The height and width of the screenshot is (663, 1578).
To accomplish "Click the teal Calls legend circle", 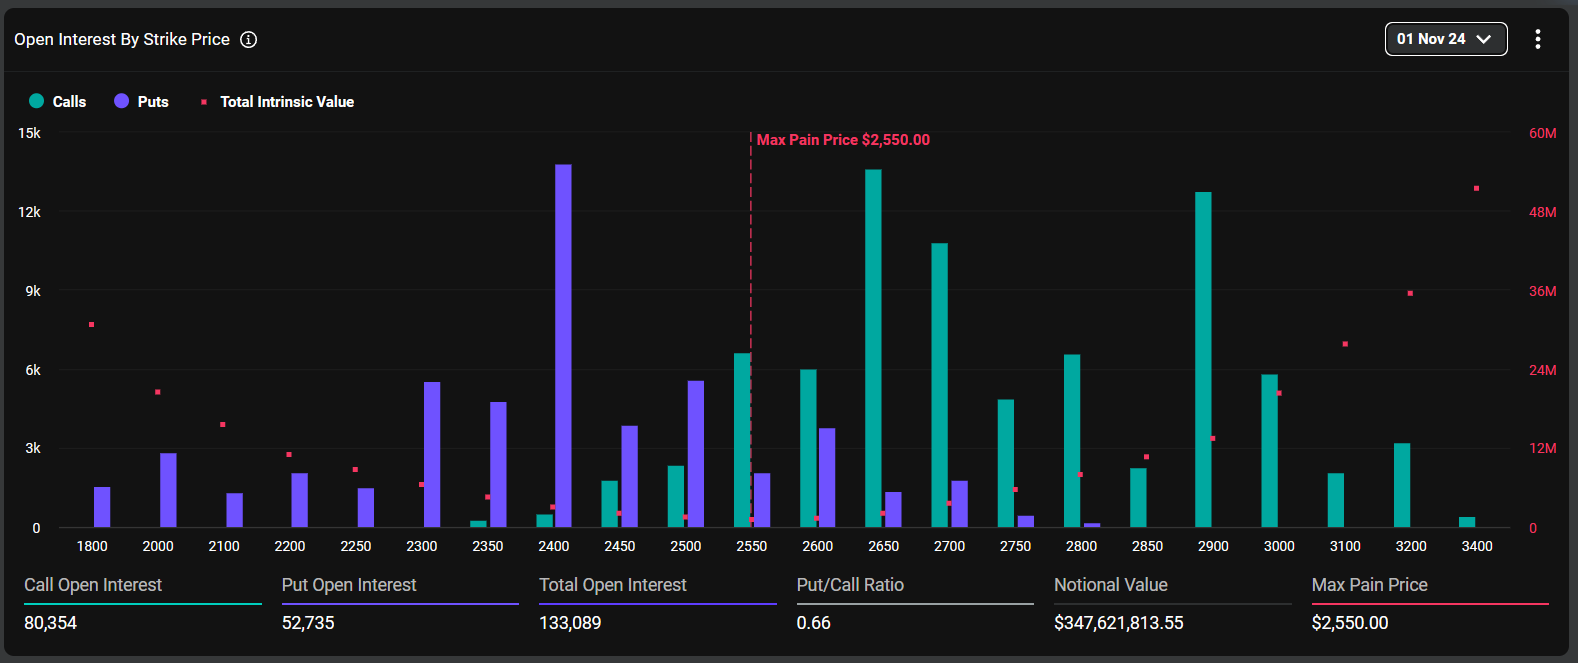I will (x=37, y=101).
